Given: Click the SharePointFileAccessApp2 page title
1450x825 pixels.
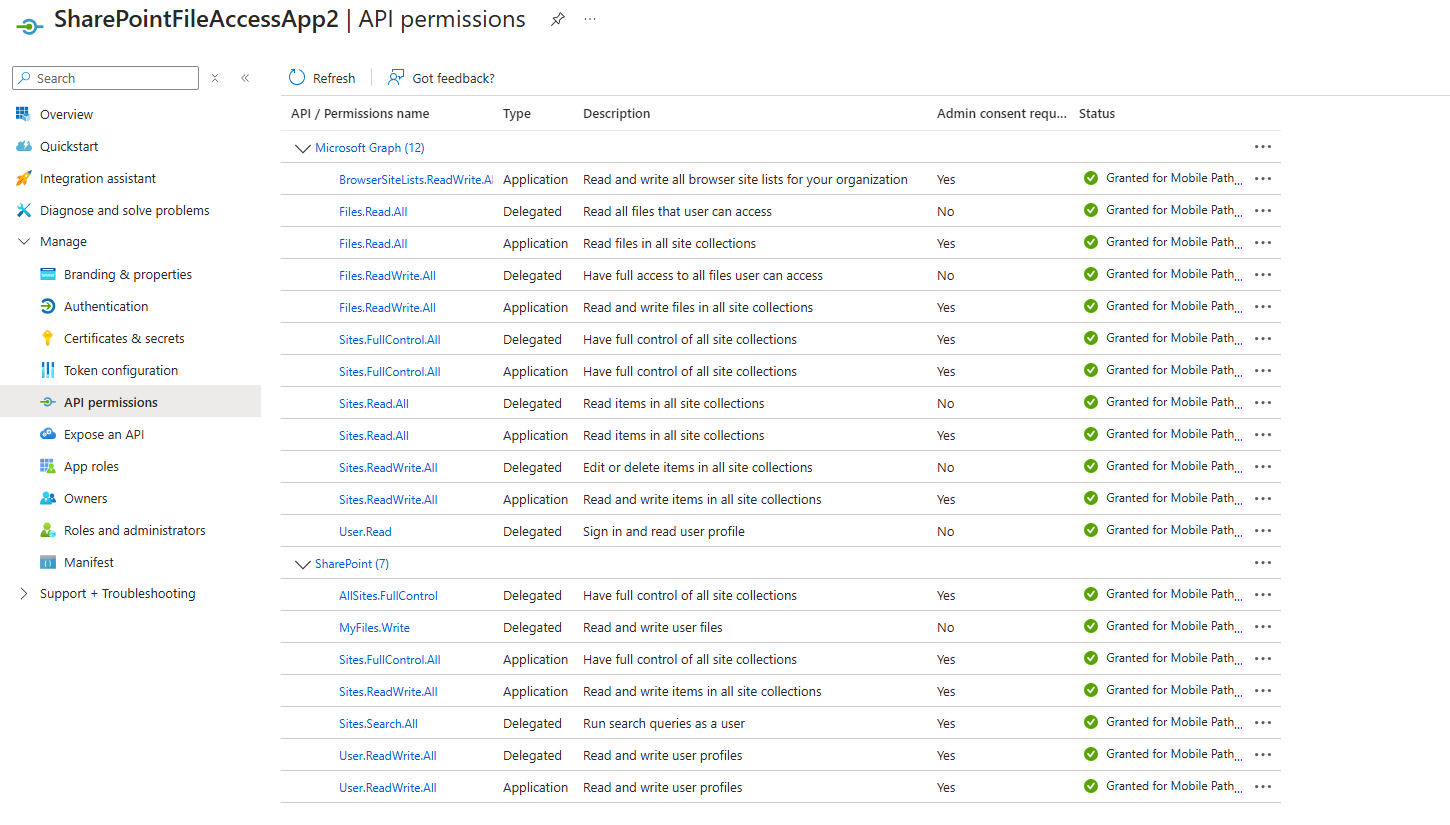Looking at the screenshot, I should pos(196,20).
